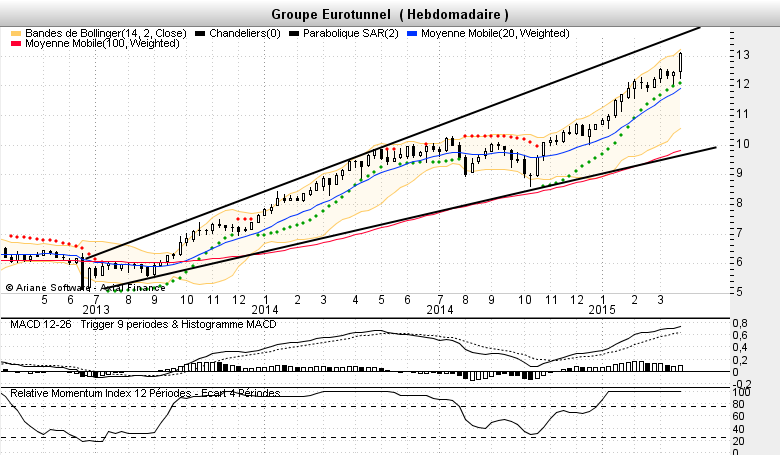This screenshot has height=455, width=780.
Task: Click the month 4 label on the time axis
Action: pos(355,300)
